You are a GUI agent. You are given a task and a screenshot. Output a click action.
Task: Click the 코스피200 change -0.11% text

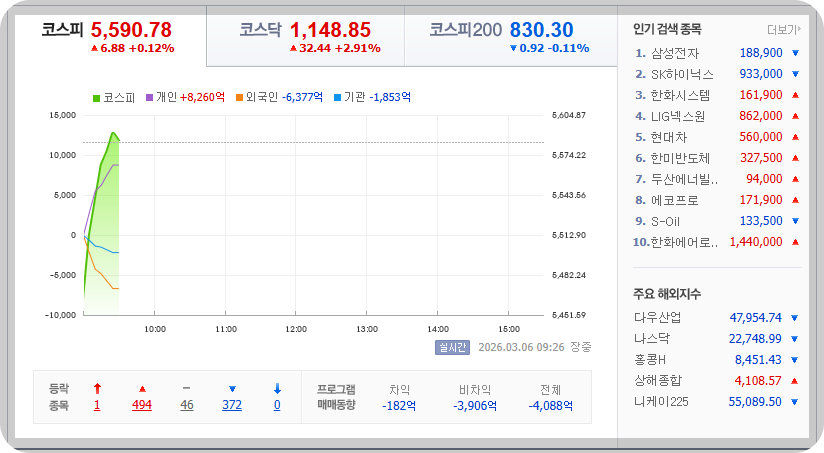[x=568, y=48]
